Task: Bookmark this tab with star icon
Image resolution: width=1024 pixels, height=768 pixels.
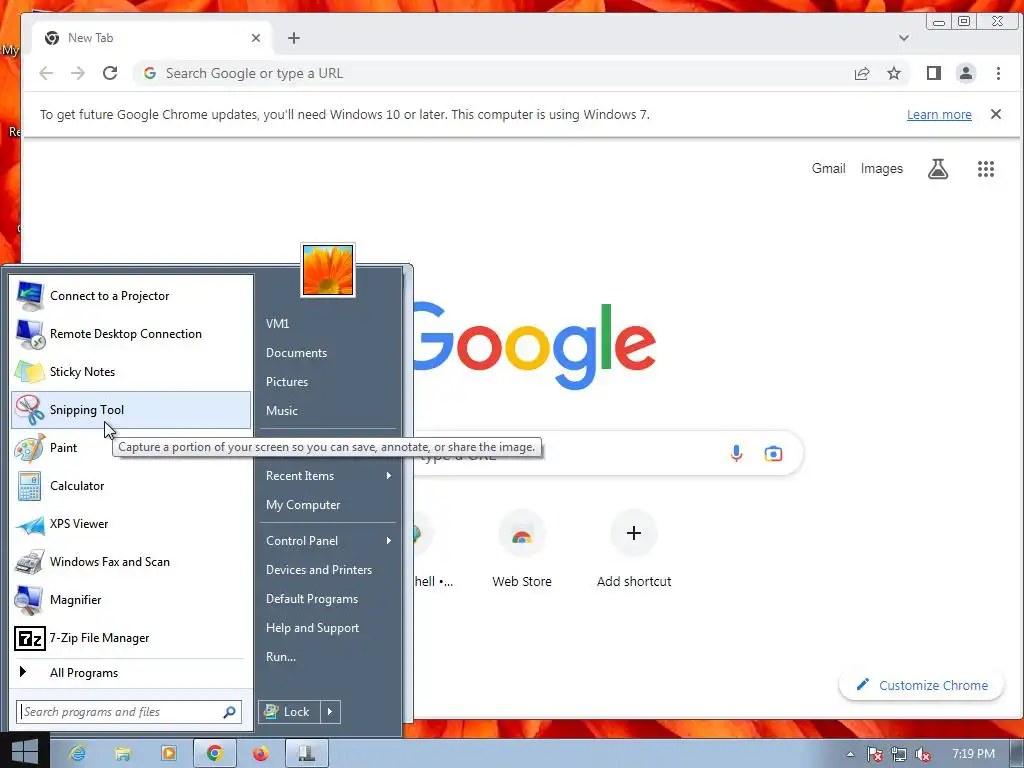Action: pyautogui.click(x=894, y=73)
